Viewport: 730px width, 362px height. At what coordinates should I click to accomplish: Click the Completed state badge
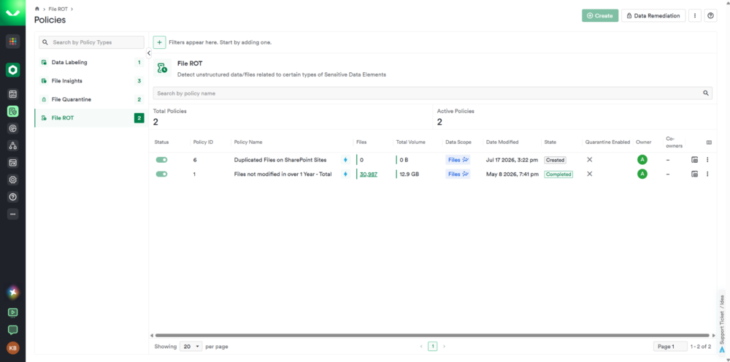559,174
